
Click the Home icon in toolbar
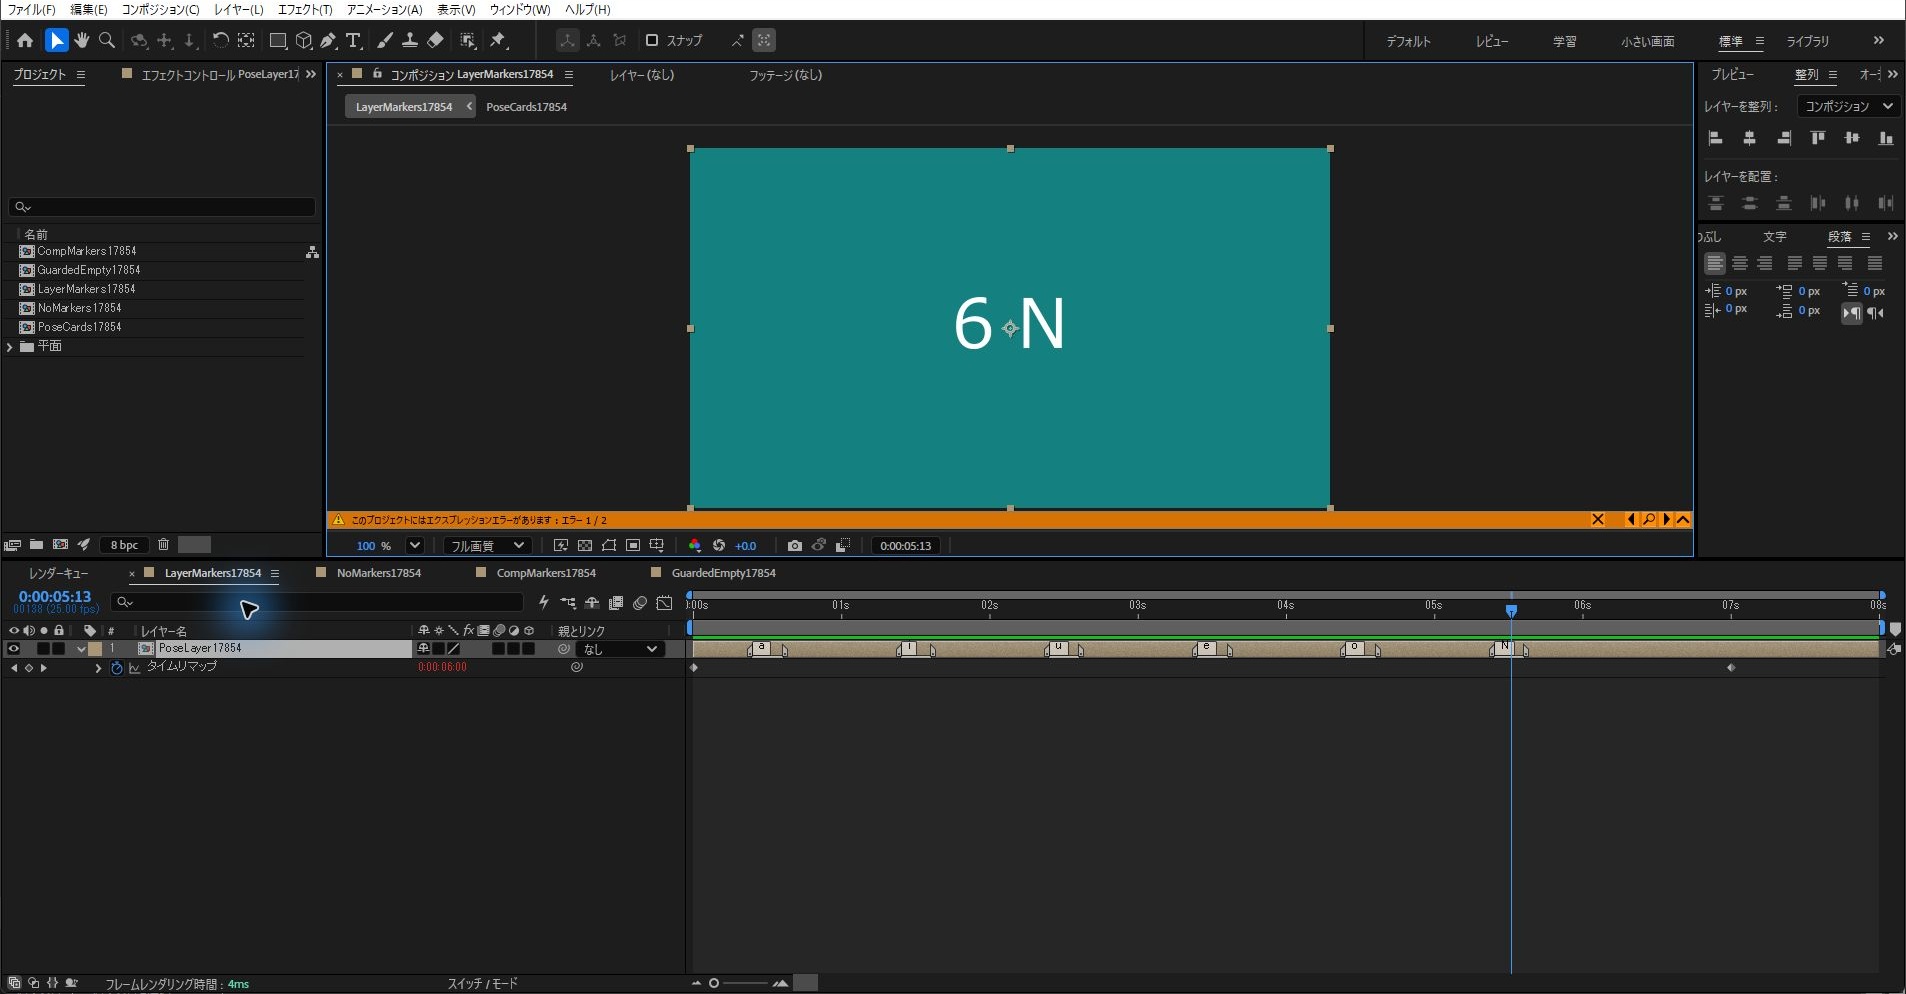coord(25,40)
